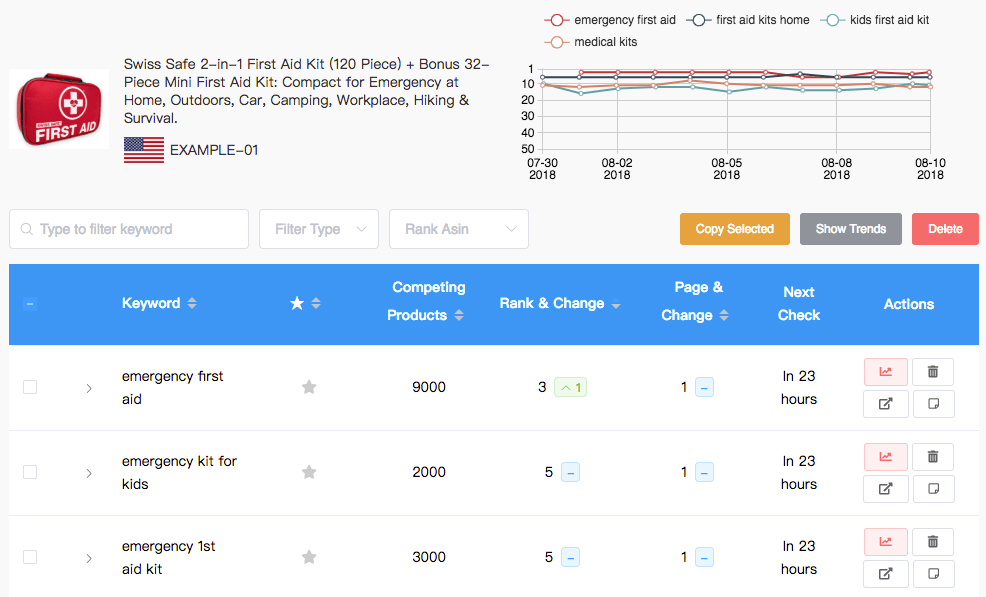Click the Actions column header

pyautogui.click(x=909, y=304)
